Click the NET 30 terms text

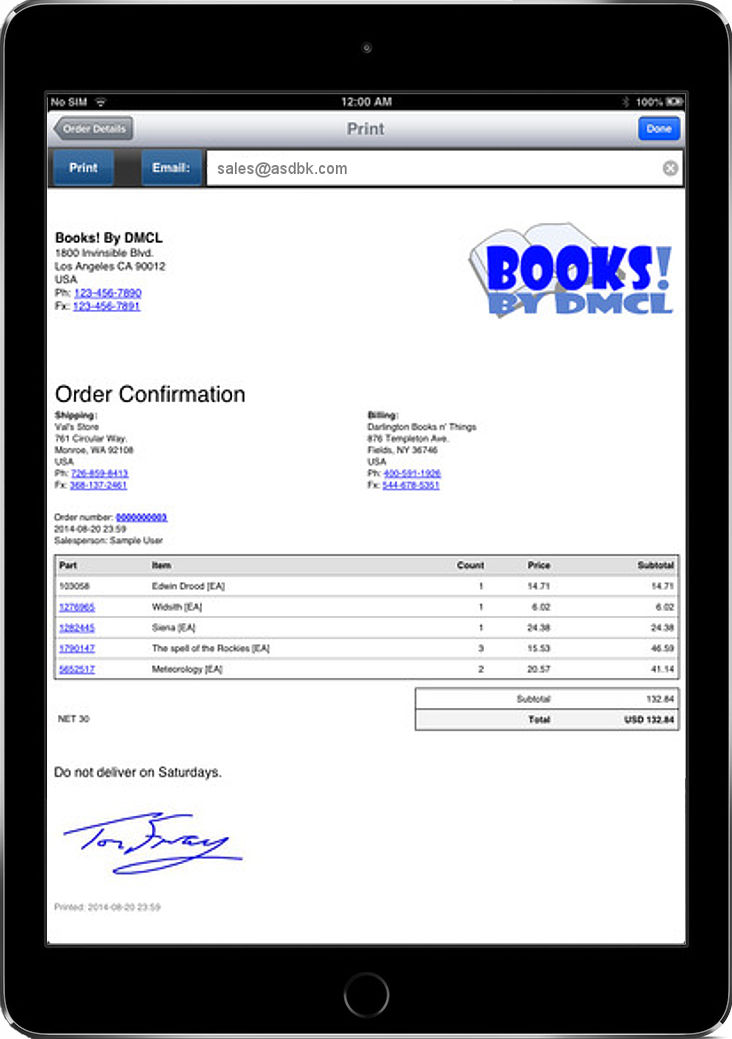pyautogui.click(x=74, y=718)
